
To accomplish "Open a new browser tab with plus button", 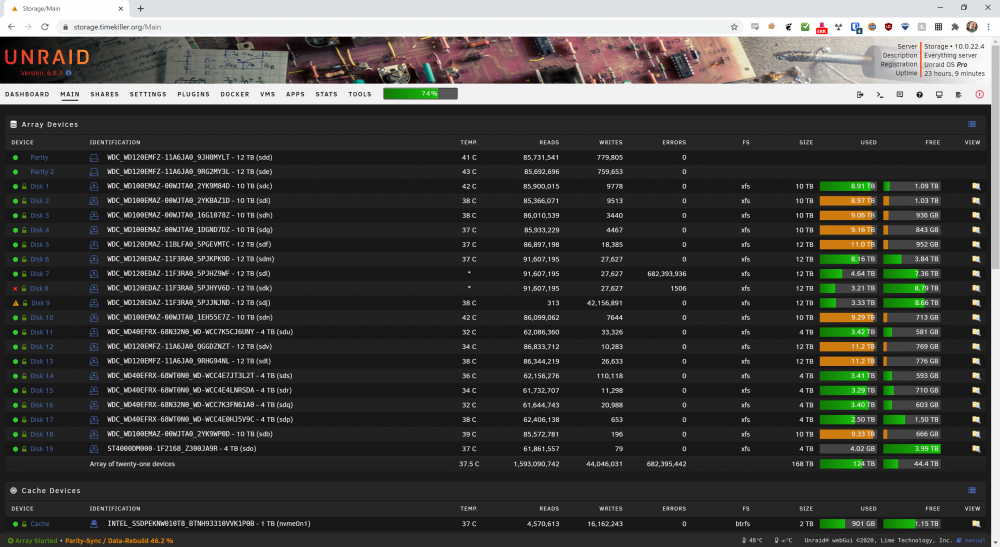I will coord(140,8).
